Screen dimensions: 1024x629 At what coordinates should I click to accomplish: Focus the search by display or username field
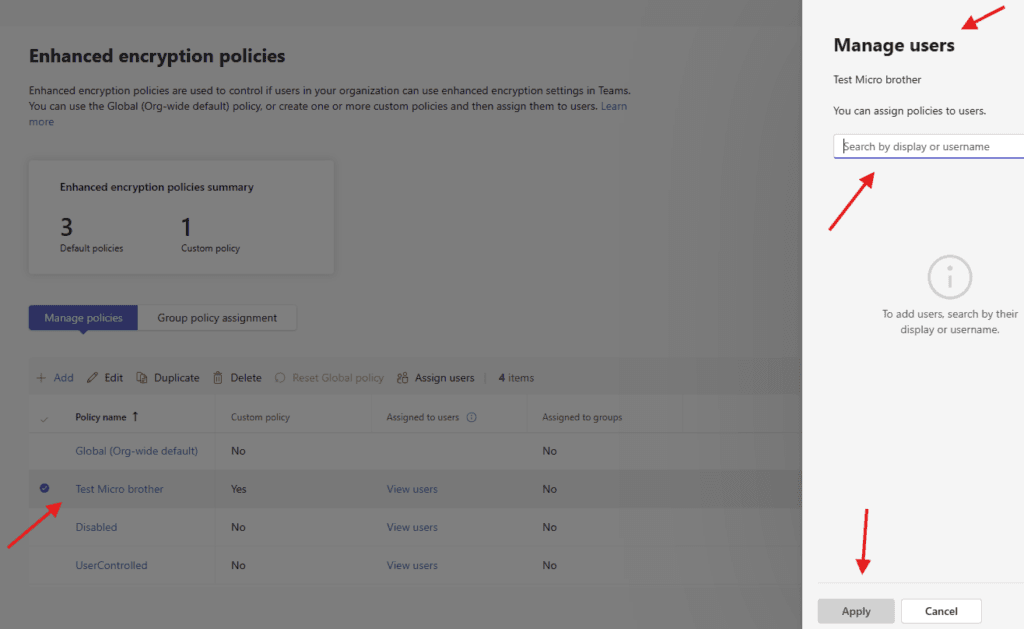point(930,147)
